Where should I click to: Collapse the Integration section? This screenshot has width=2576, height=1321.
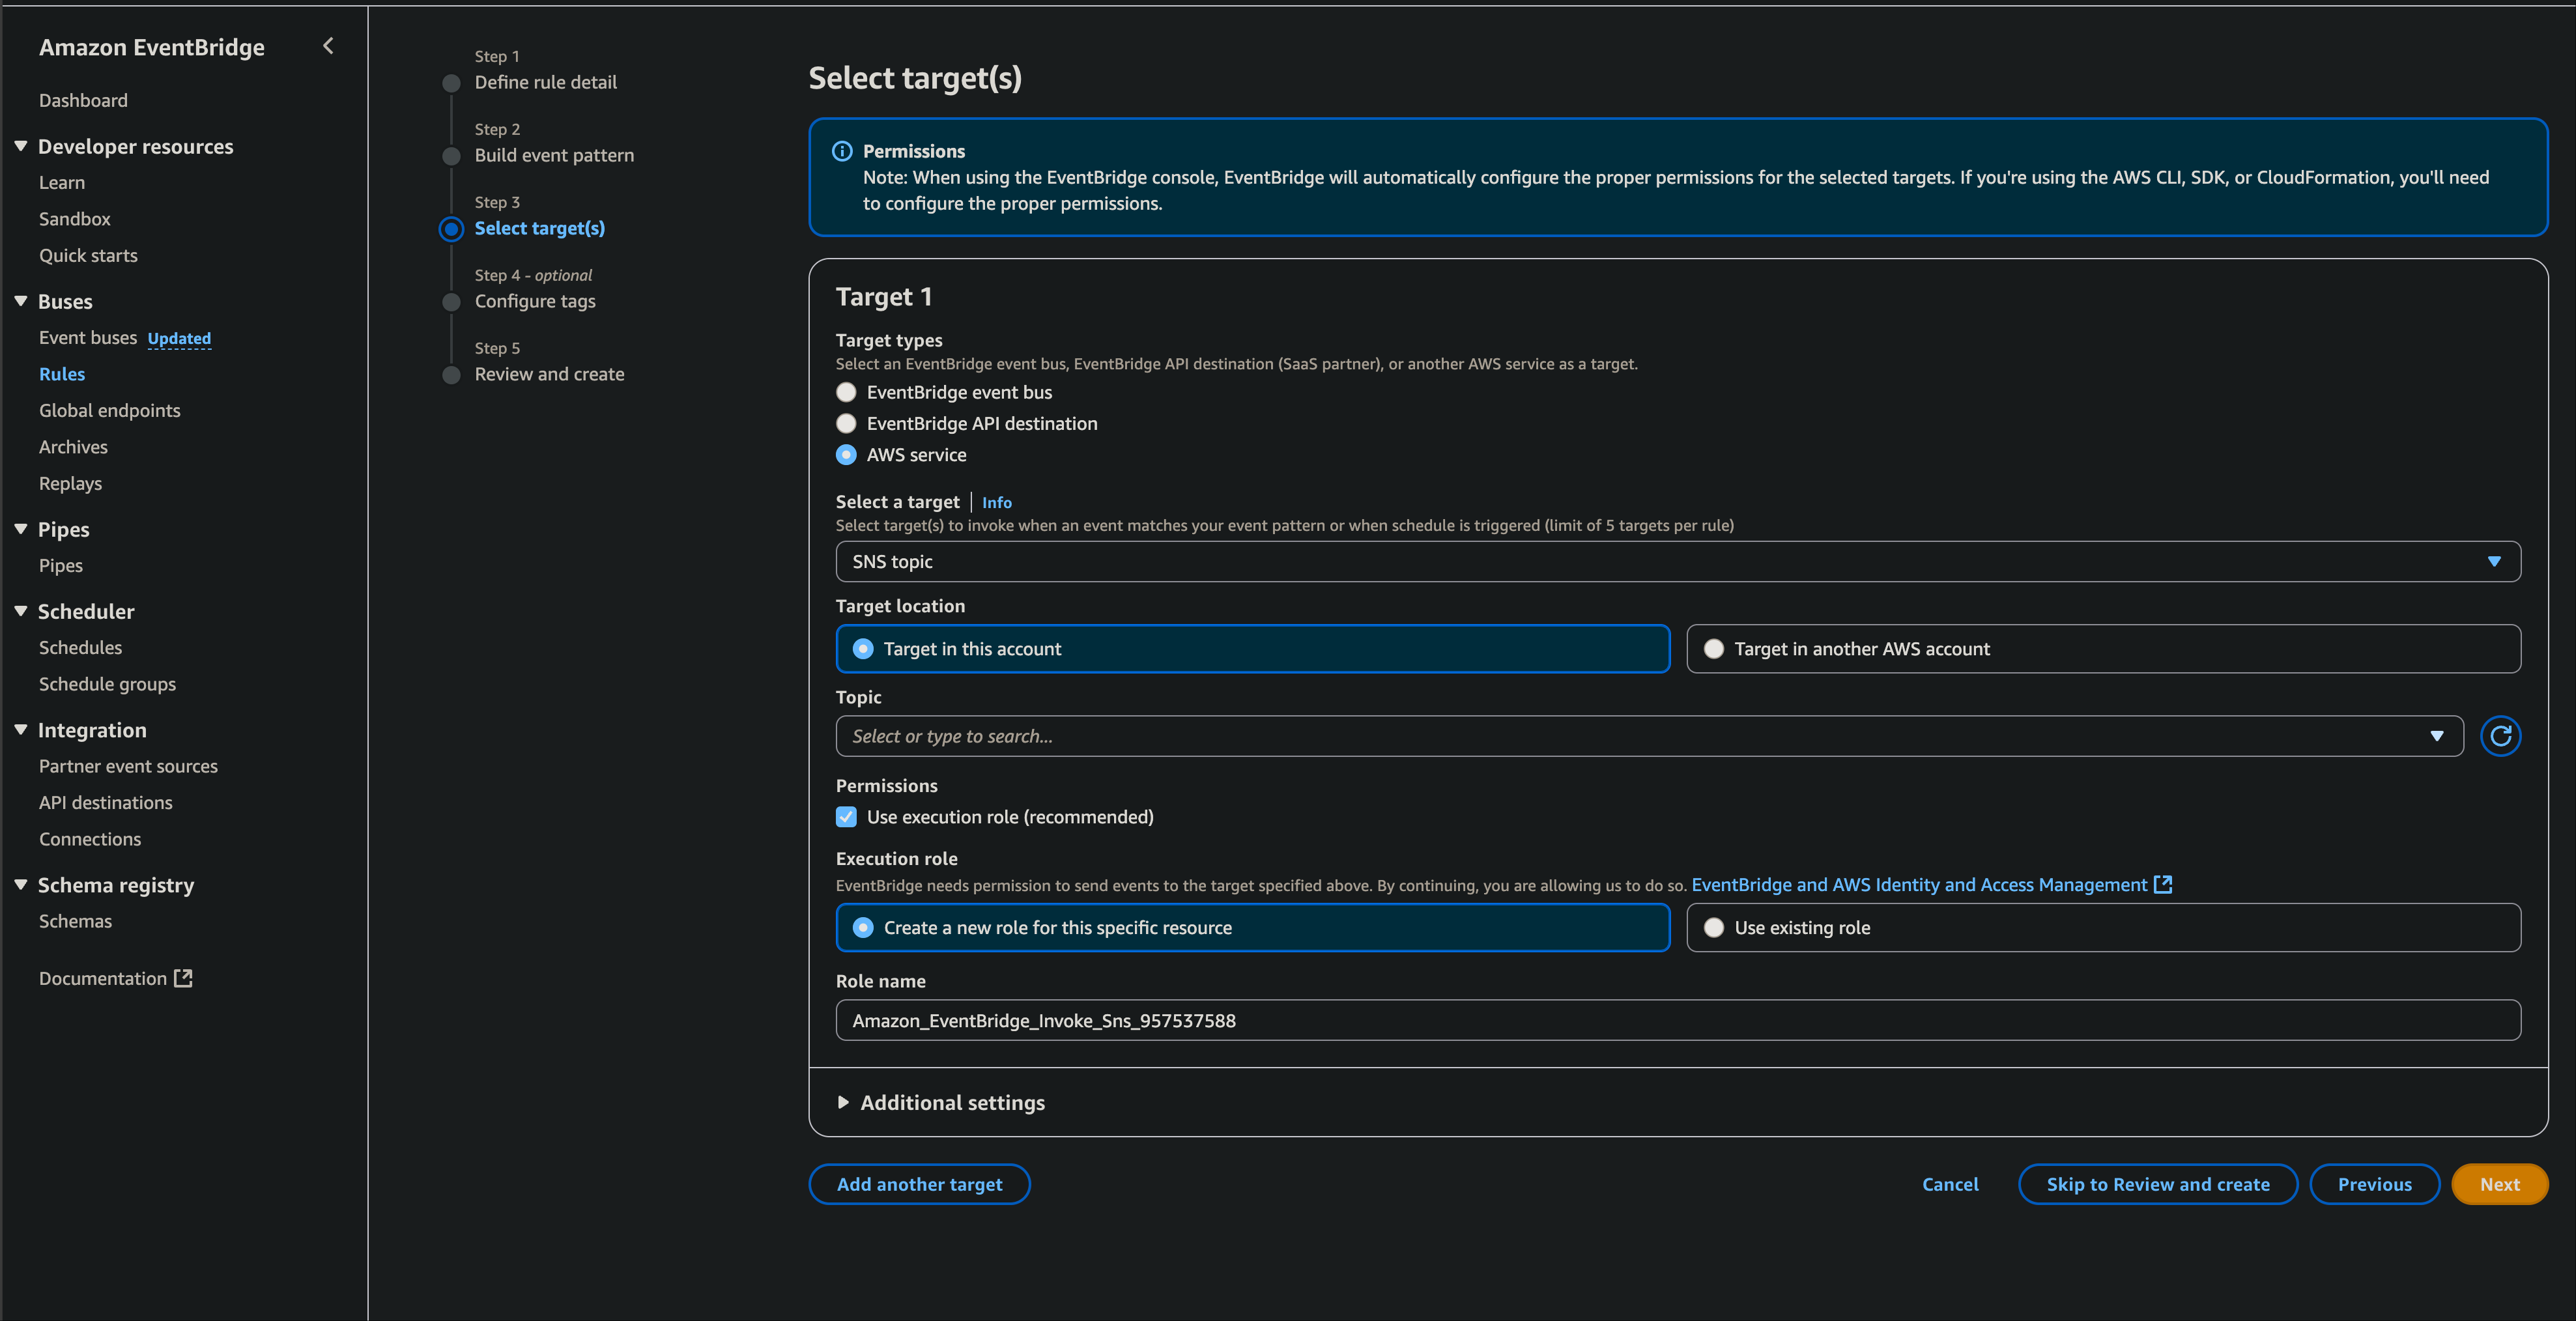pyautogui.click(x=21, y=730)
